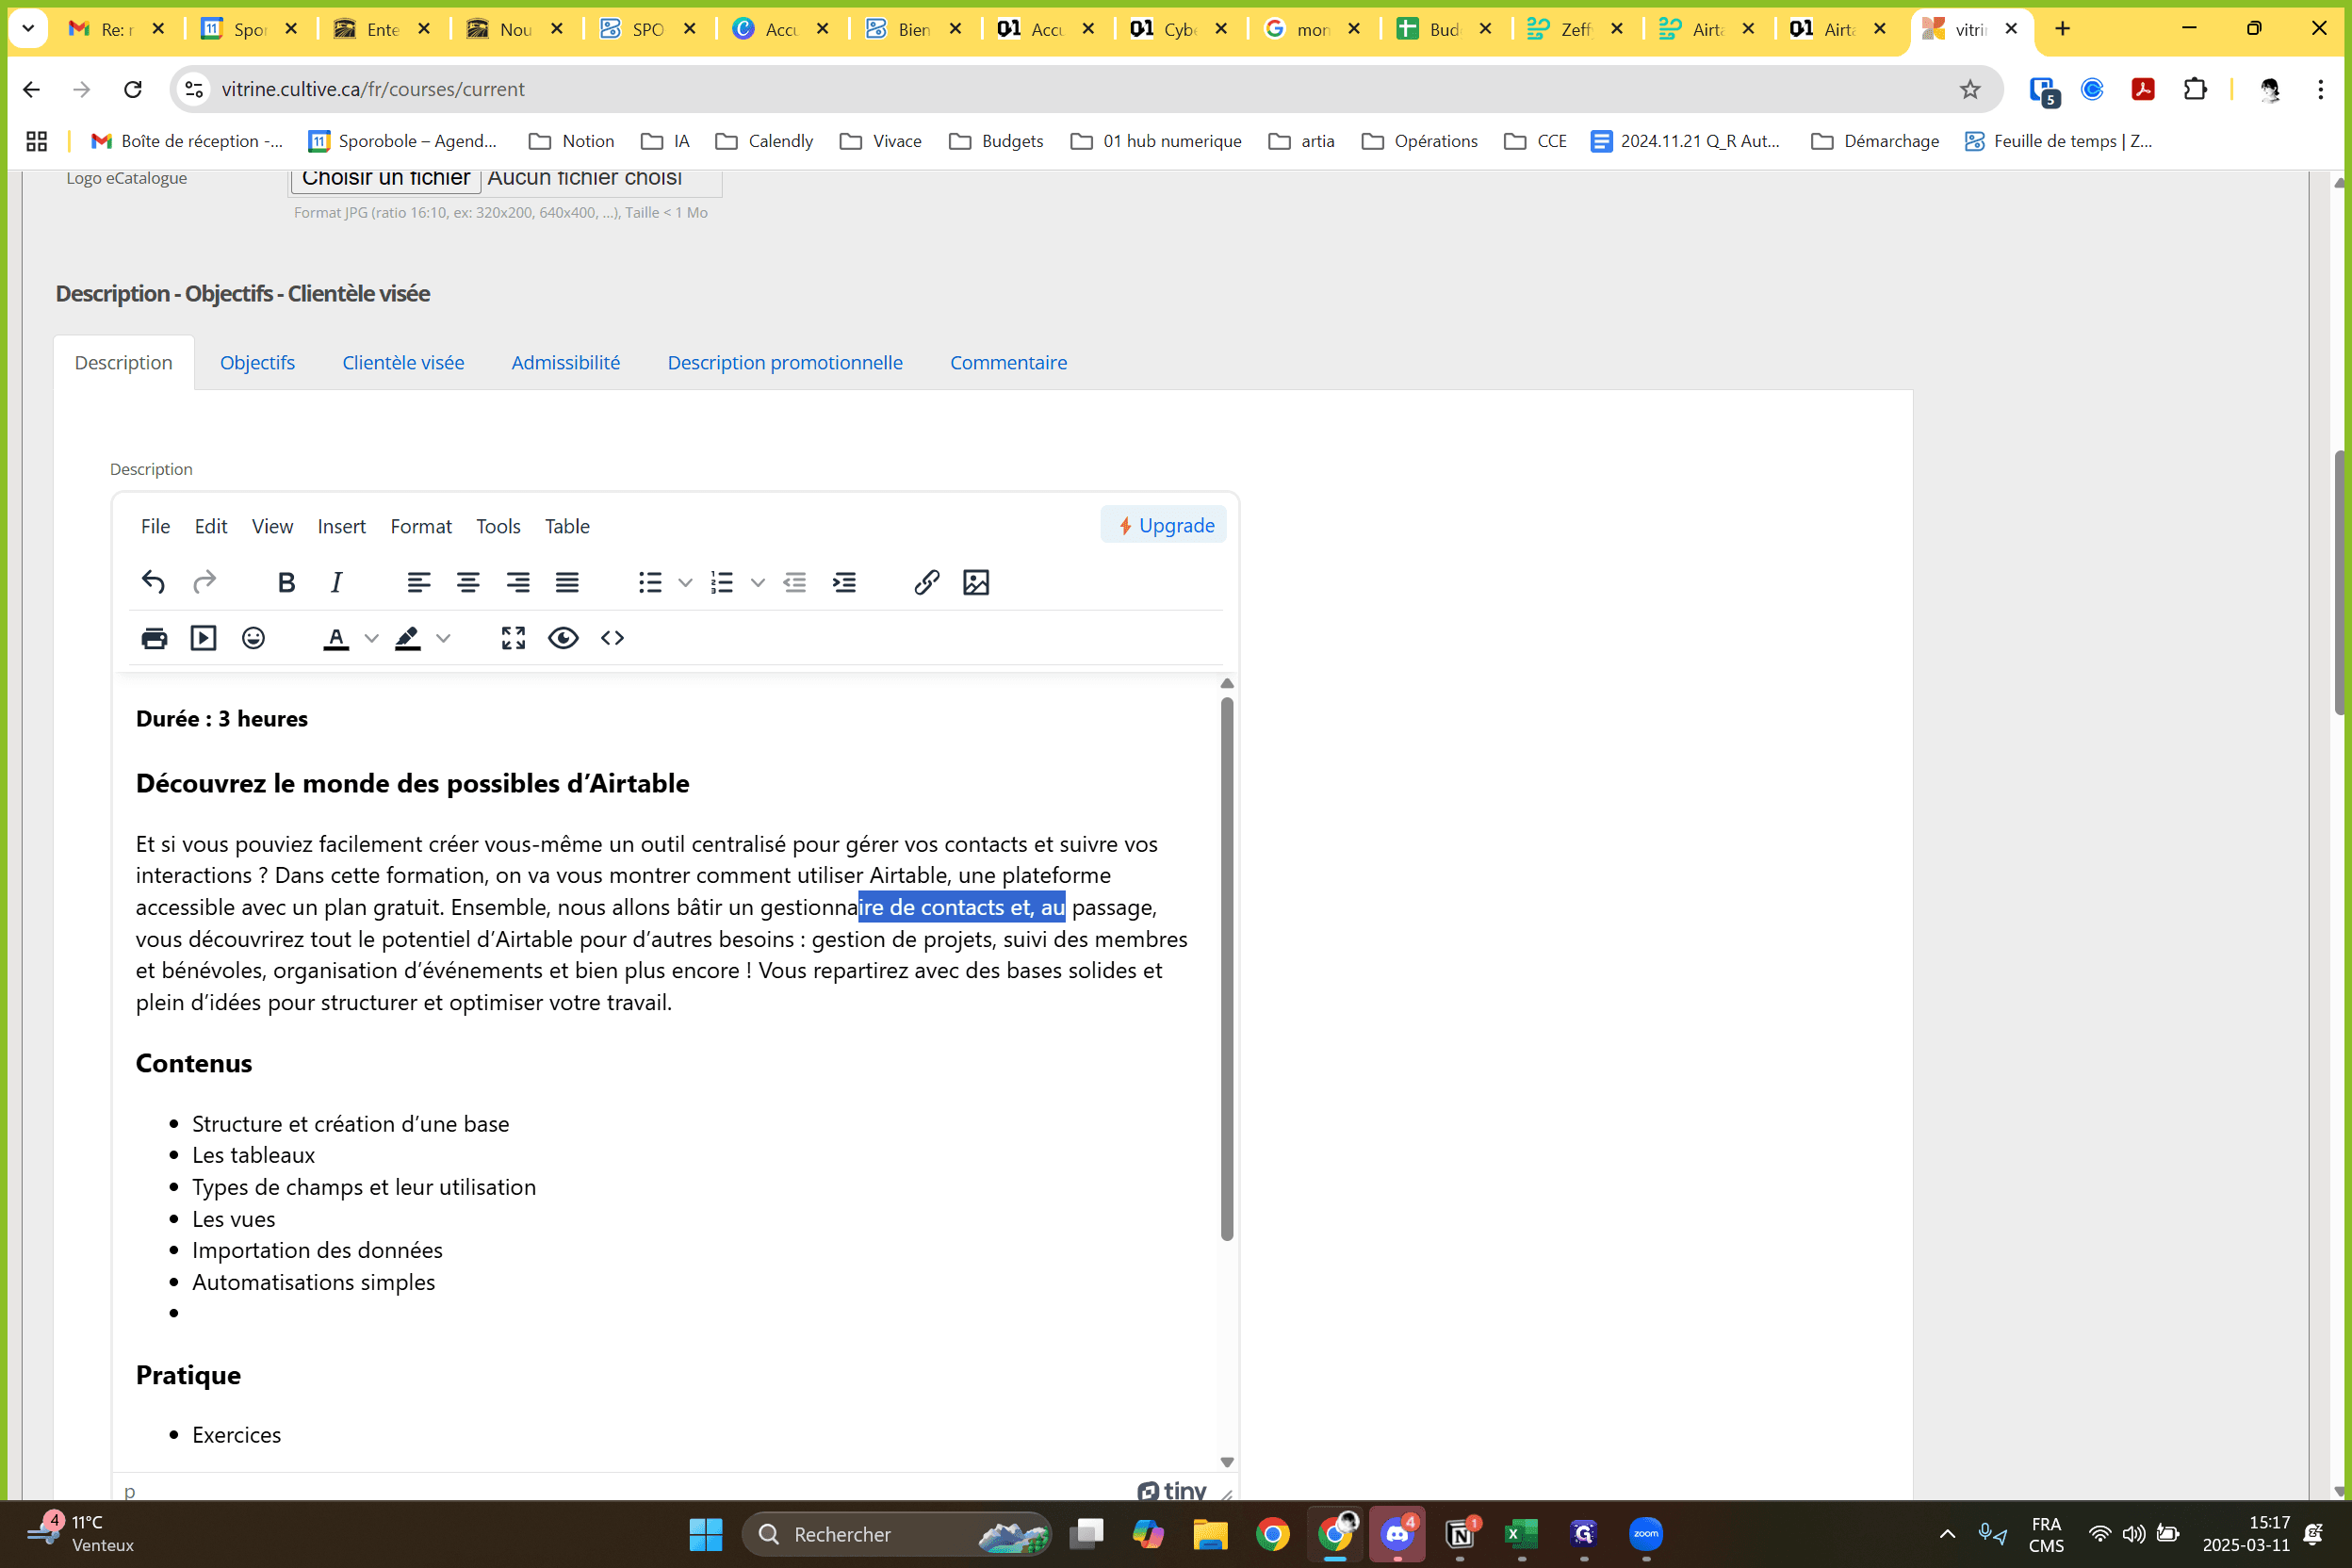
Task: Switch editor to fullscreen mode
Action: (x=514, y=638)
